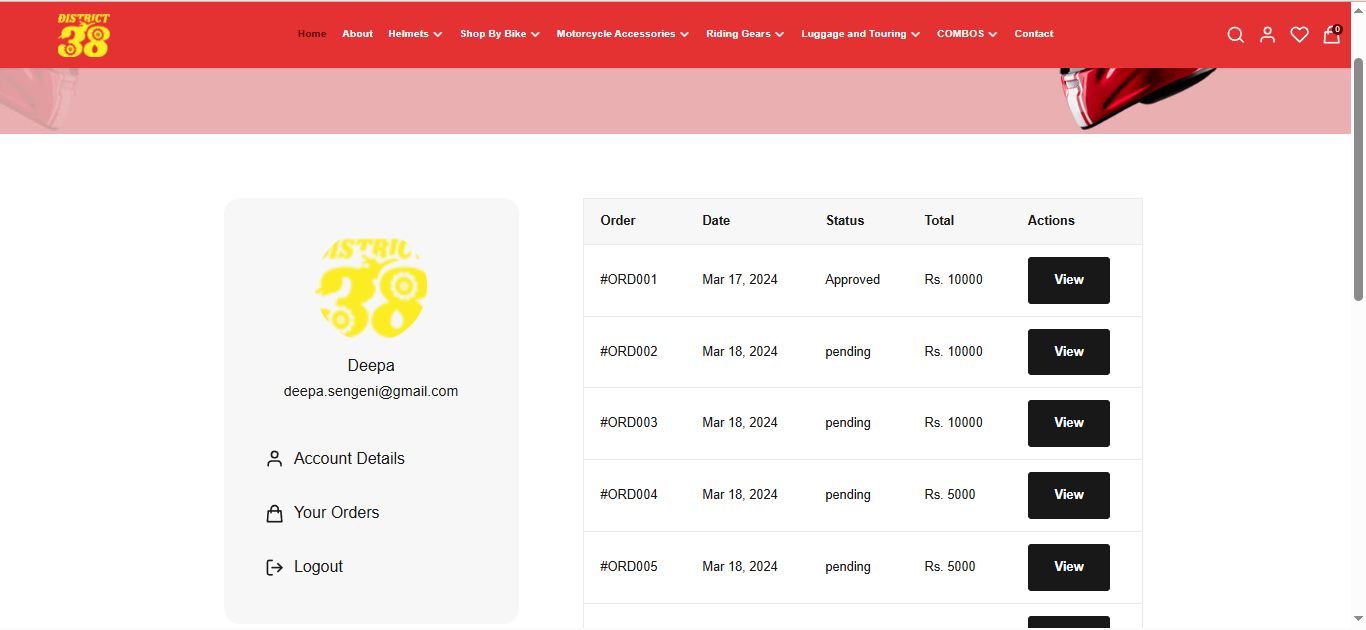Expand the Helmets dropdown menu

pyautogui.click(x=415, y=34)
